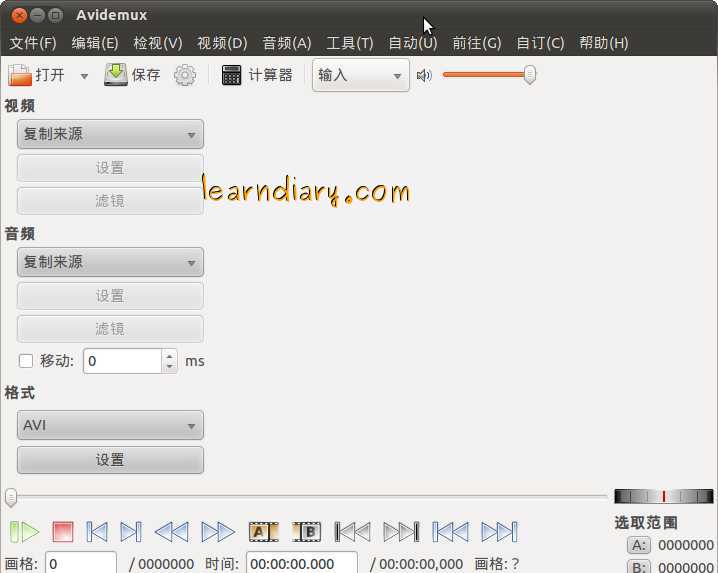
Task: Expand the Open button recent files arrow
Action: 84,76
